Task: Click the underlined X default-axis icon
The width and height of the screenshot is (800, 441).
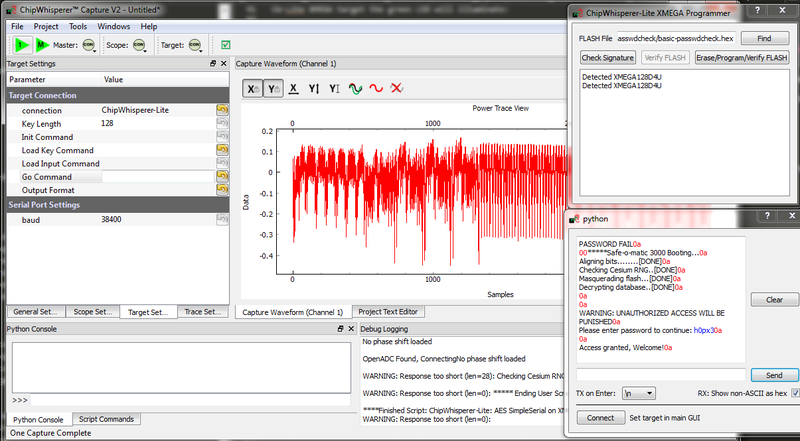Action: pos(293,89)
